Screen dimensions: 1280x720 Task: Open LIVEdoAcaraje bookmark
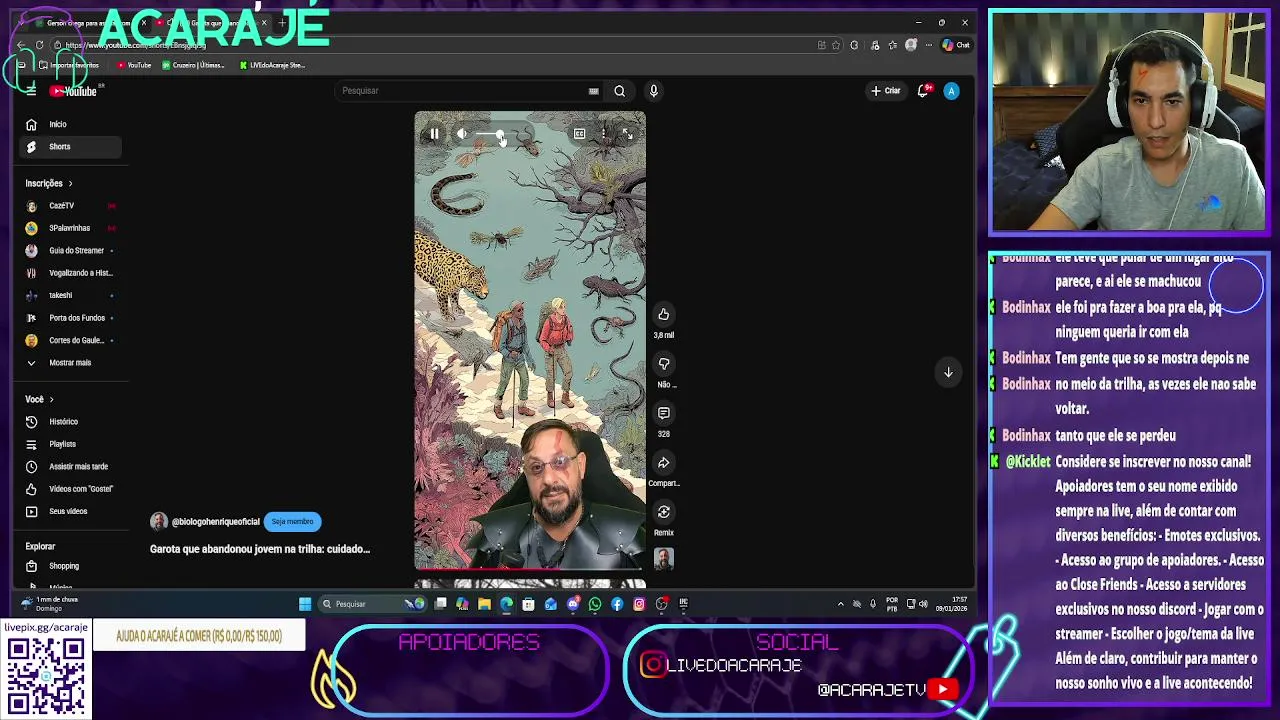click(272, 66)
